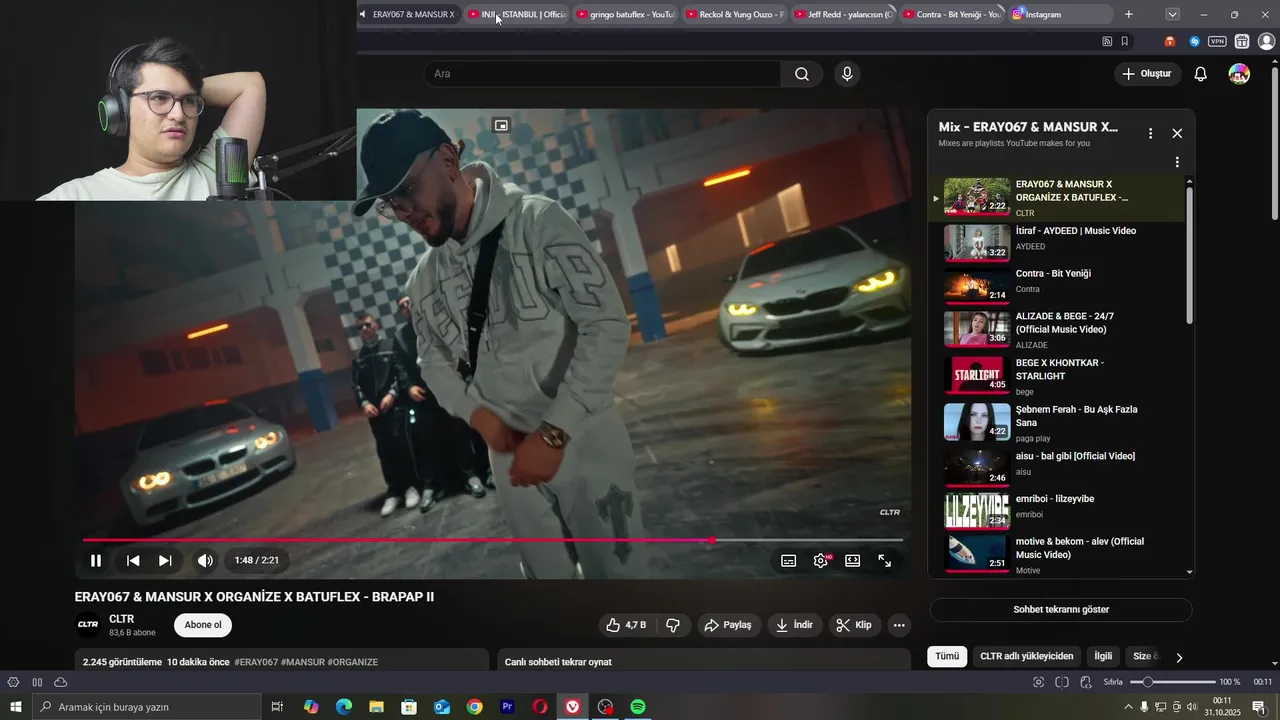Like the video with 4,7 B
The height and width of the screenshot is (720, 1280).
(x=625, y=625)
